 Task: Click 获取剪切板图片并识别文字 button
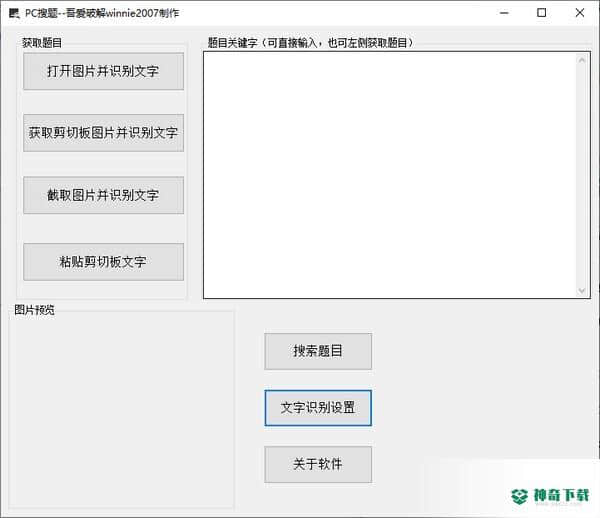point(103,133)
